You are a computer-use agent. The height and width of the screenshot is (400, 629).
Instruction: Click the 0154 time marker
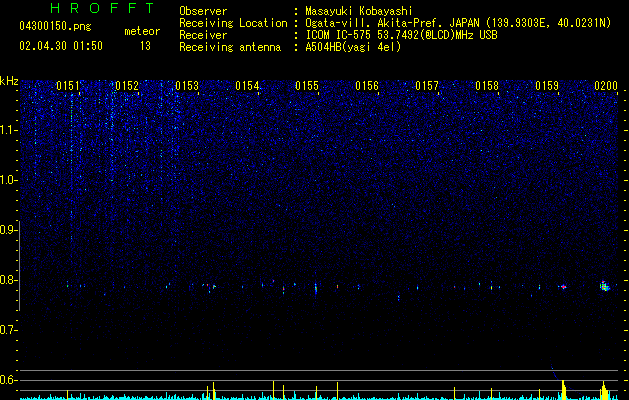coord(247,86)
